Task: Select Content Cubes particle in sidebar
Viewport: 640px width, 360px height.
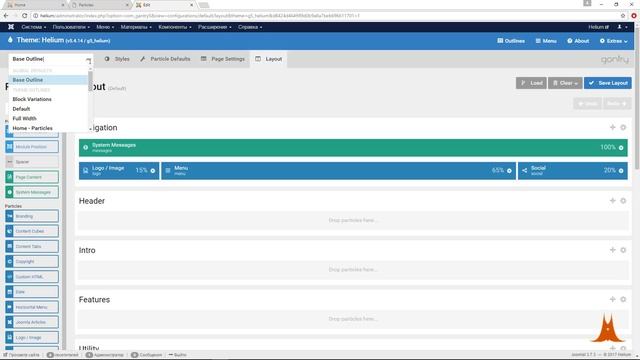Action: pos(32,231)
